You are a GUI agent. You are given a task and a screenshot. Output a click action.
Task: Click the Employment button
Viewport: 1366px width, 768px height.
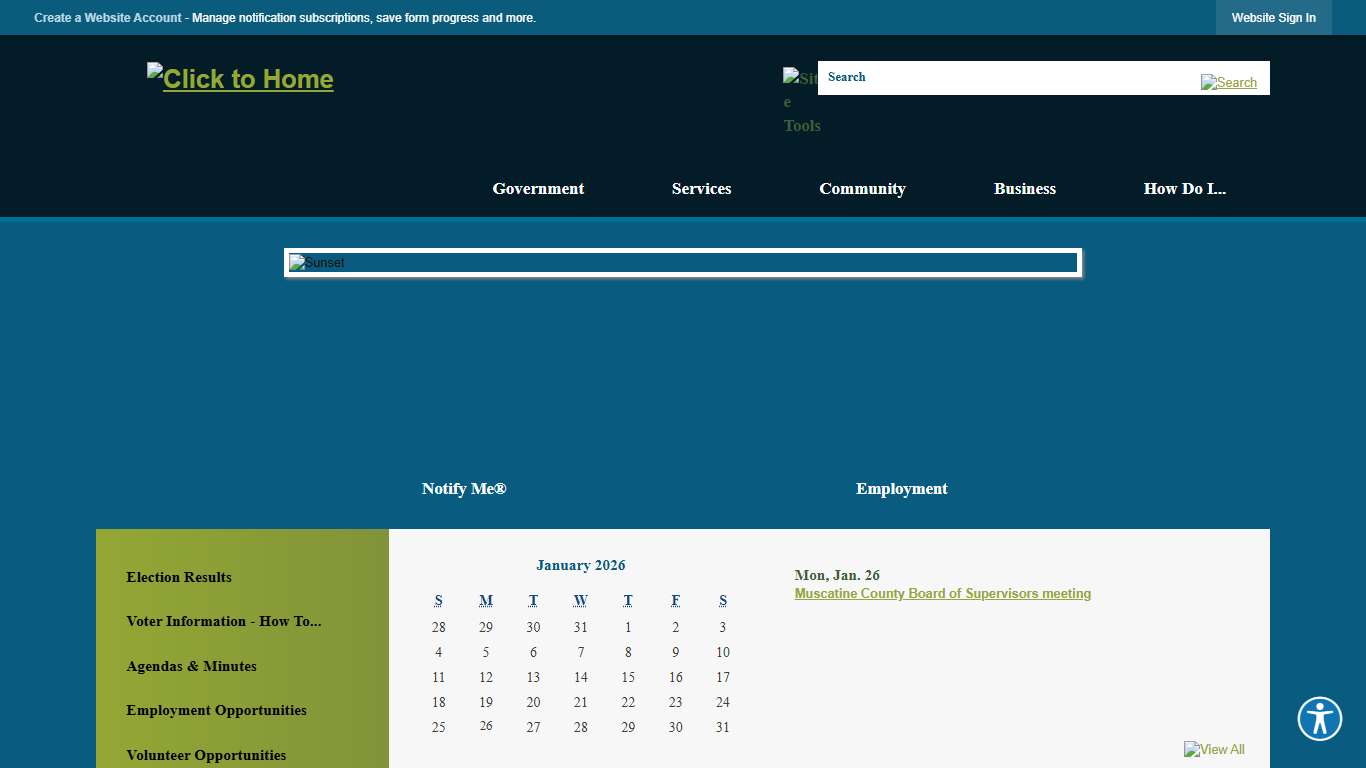tap(901, 488)
